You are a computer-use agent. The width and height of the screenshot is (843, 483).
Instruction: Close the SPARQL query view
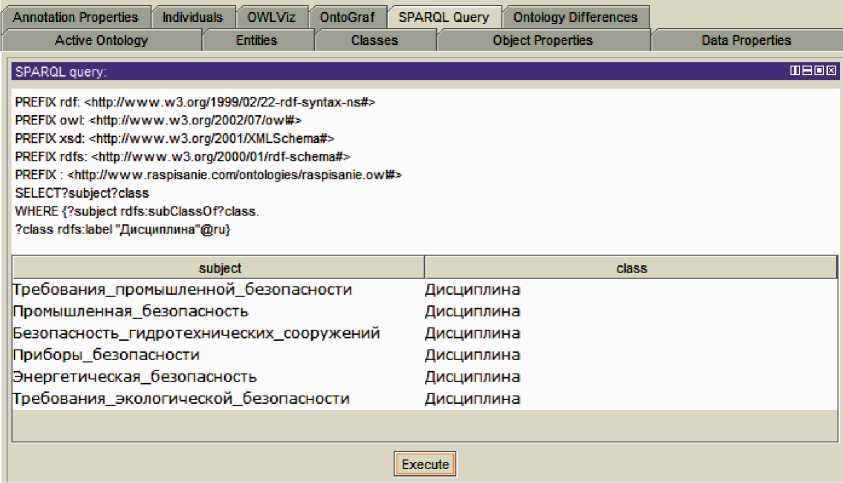[x=830, y=71]
